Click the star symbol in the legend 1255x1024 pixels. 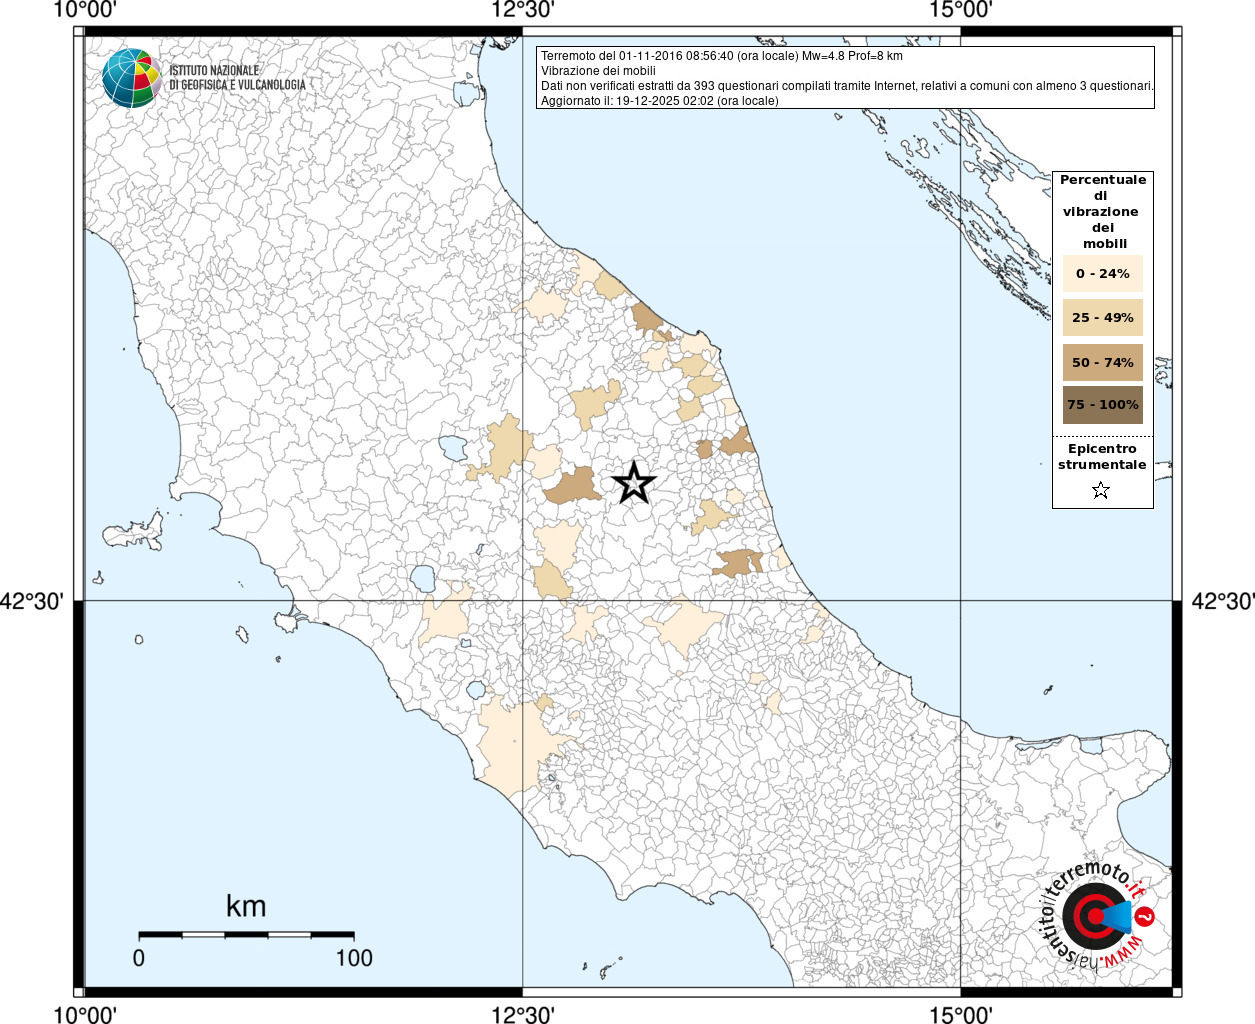(x=1101, y=490)
